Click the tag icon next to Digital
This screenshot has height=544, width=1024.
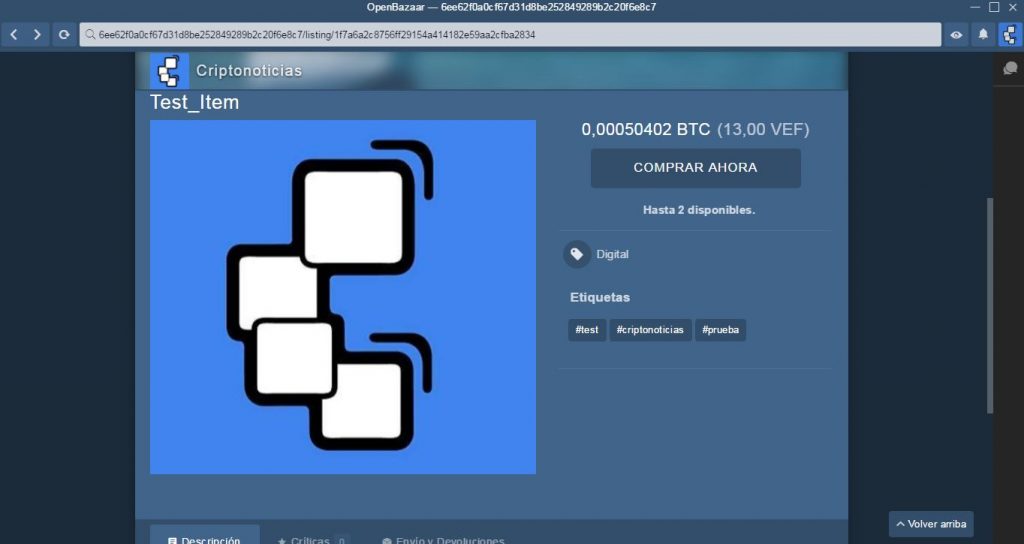[577, 254]
